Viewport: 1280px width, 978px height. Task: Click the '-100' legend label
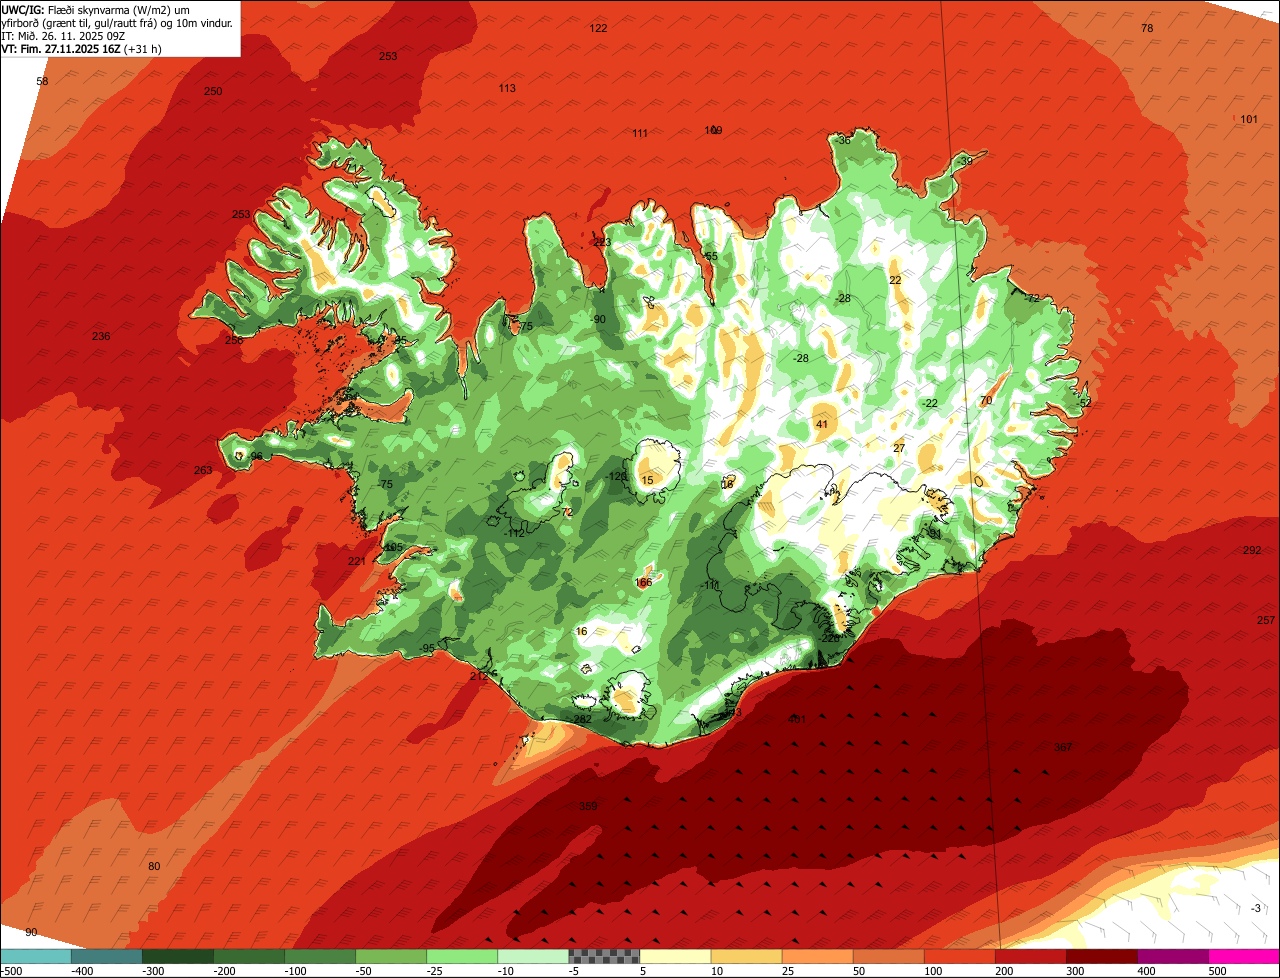coord(297,971)
